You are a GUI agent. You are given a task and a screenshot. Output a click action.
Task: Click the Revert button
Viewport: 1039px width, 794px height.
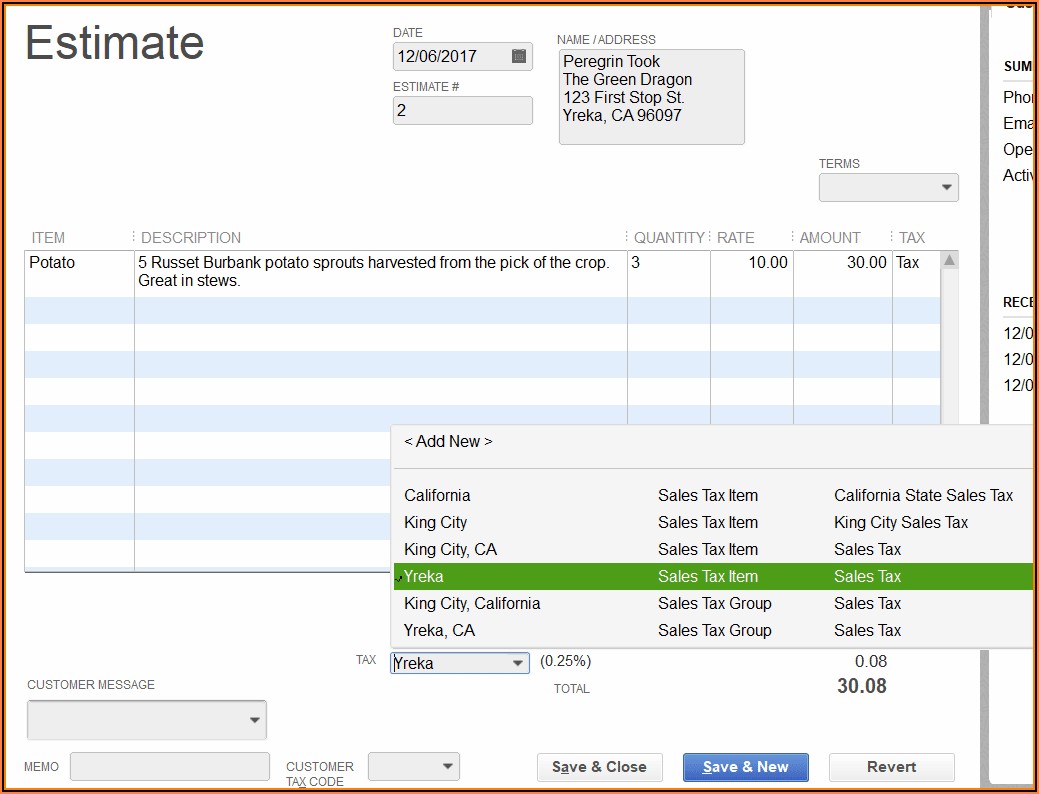(891, 767)
